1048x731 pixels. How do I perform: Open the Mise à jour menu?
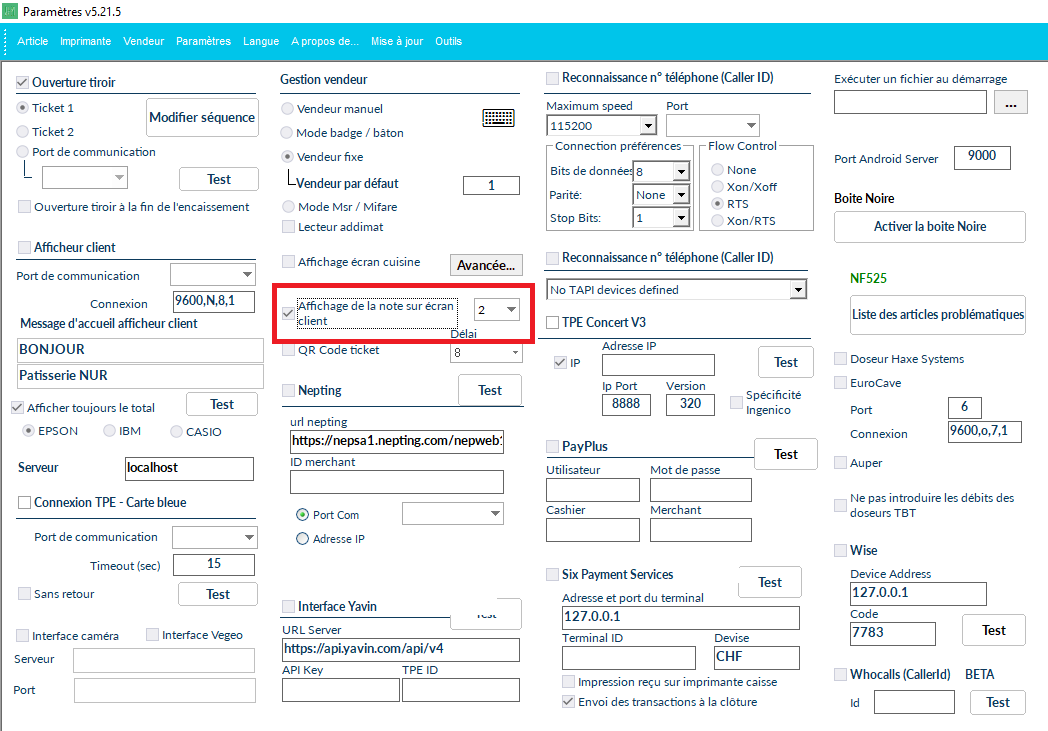[397, 41]
